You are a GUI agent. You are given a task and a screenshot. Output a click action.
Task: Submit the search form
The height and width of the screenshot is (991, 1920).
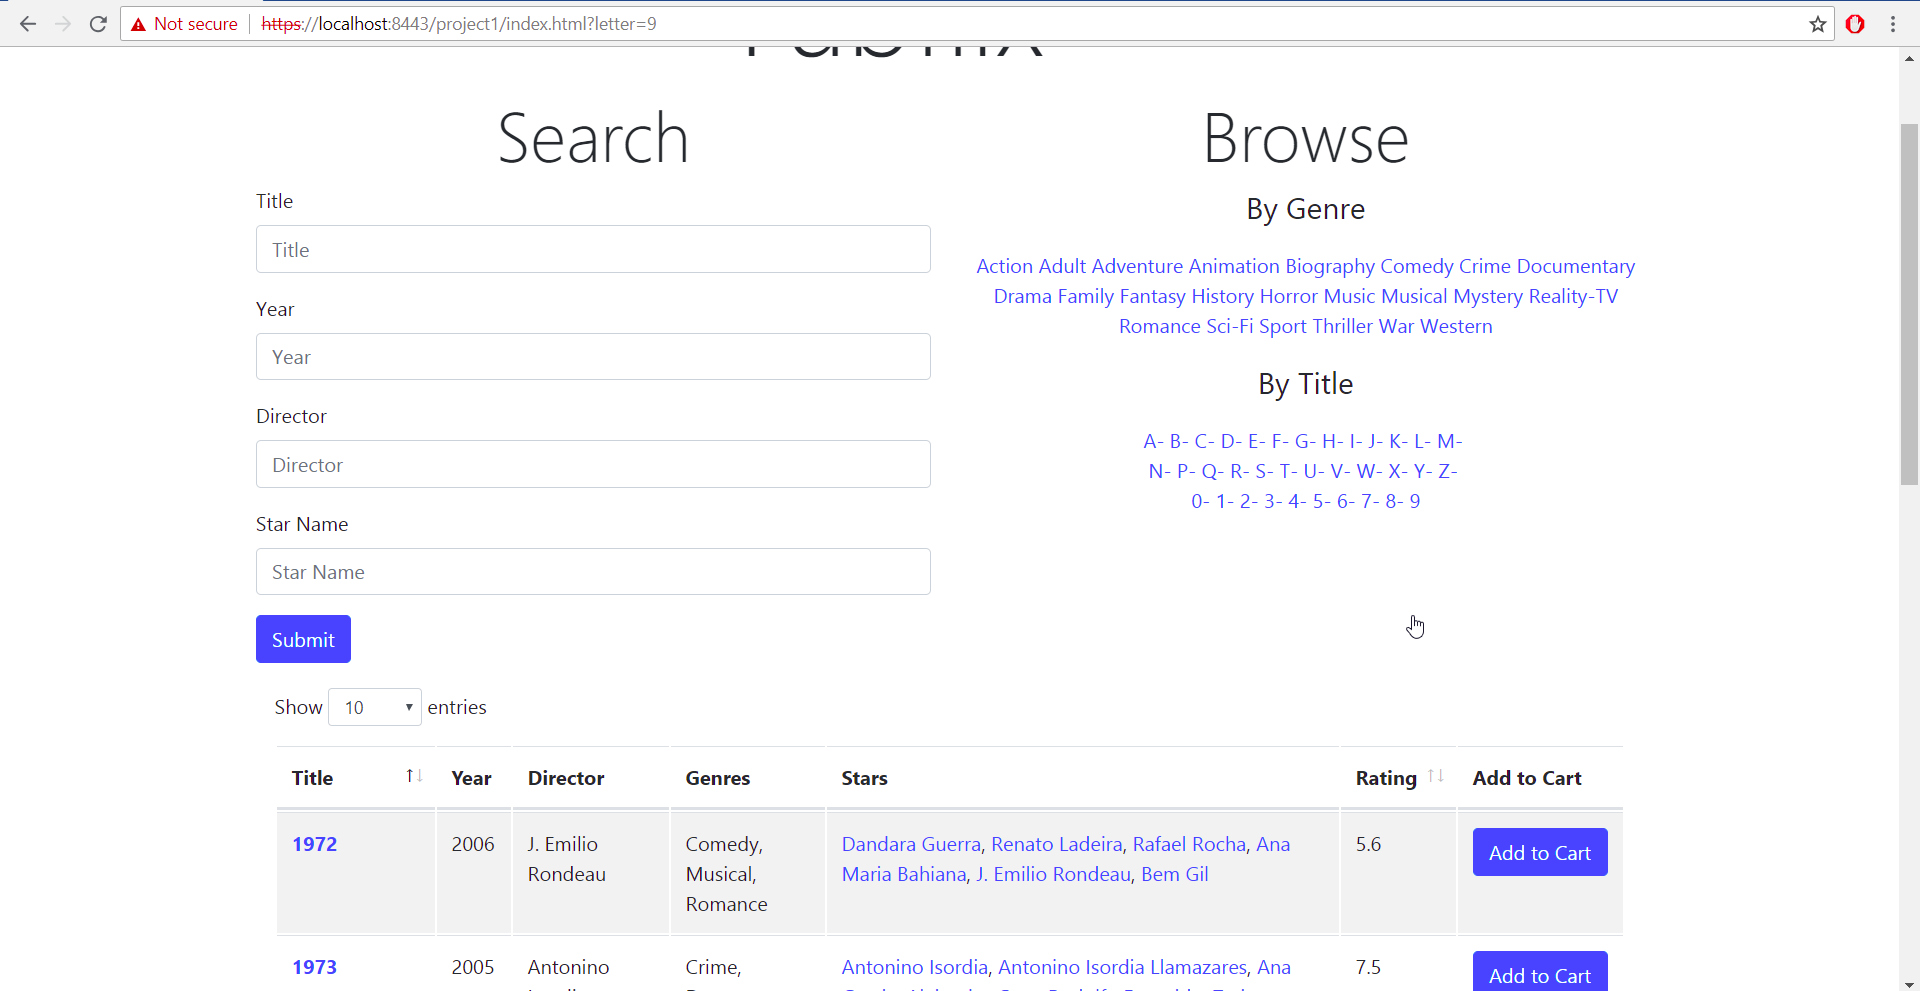click(303, 639)
